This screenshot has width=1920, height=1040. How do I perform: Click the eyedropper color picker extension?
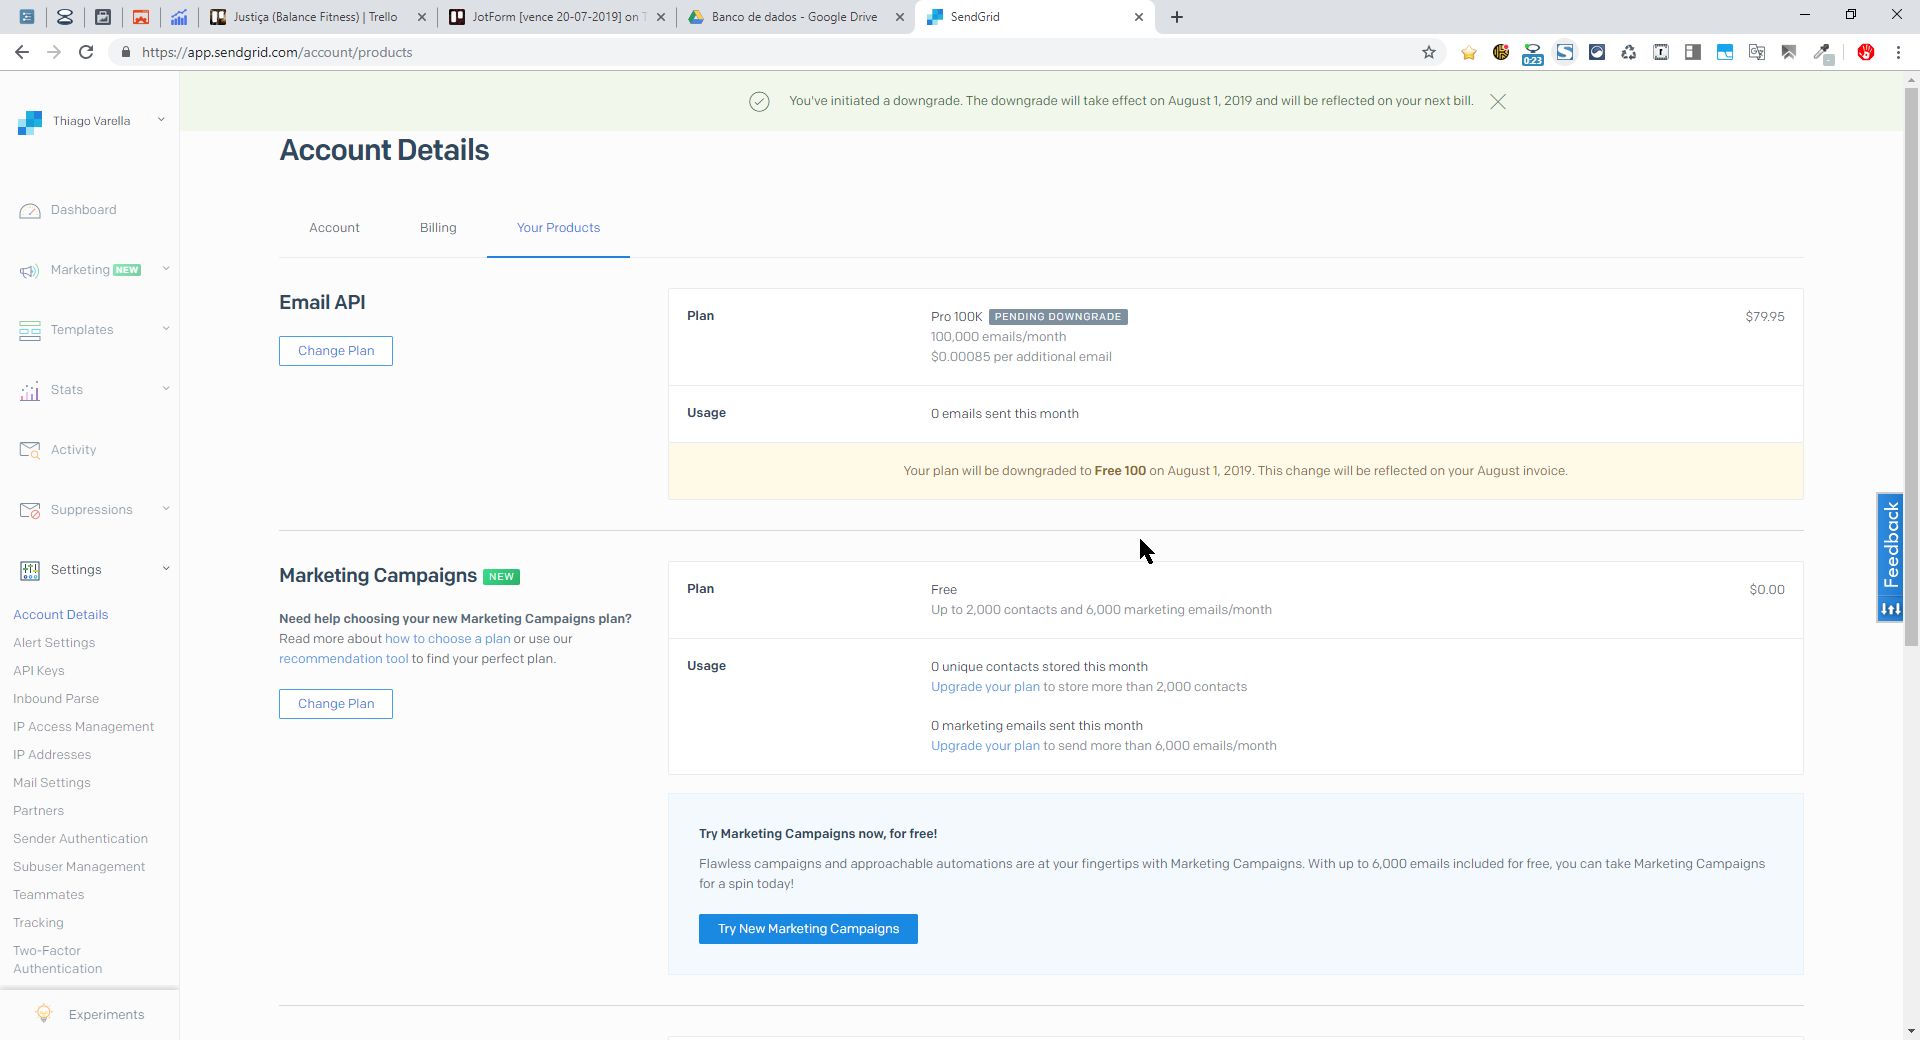(1823, 53)
